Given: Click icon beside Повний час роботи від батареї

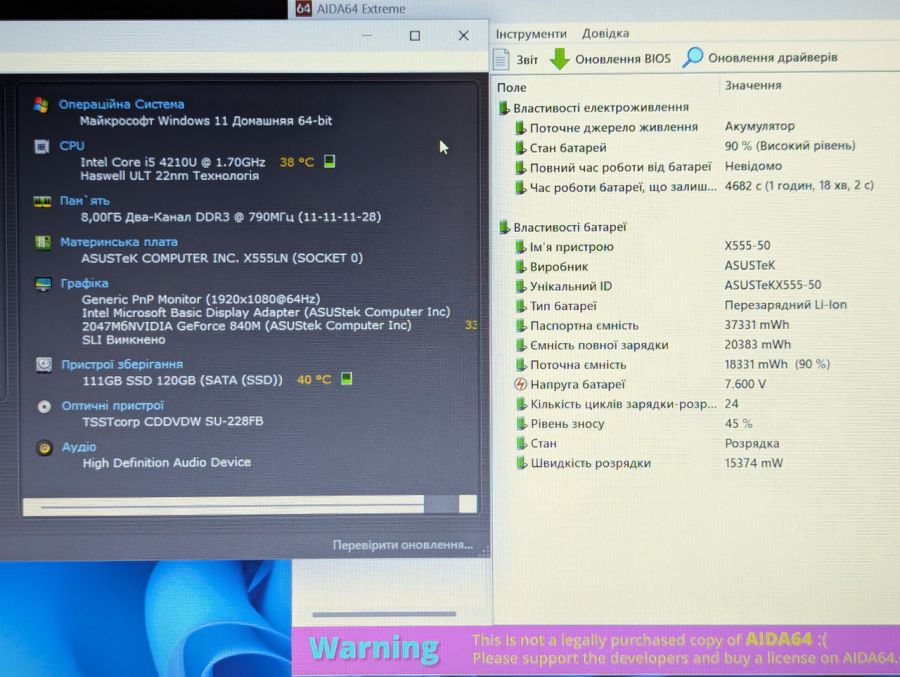Looking at the screenshot, I should coord(520,168).
